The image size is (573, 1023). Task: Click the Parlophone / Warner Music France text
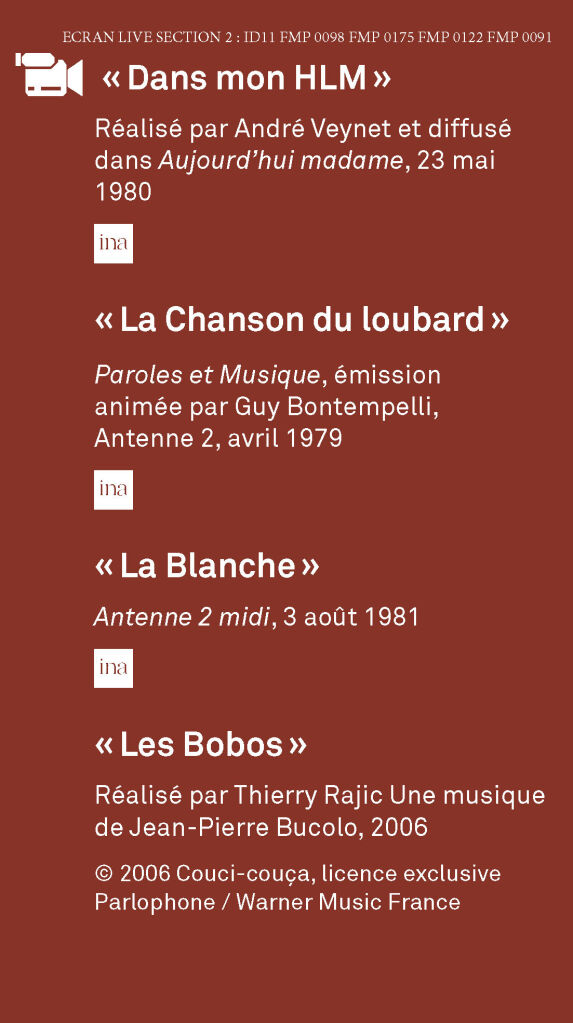point(277,902)
